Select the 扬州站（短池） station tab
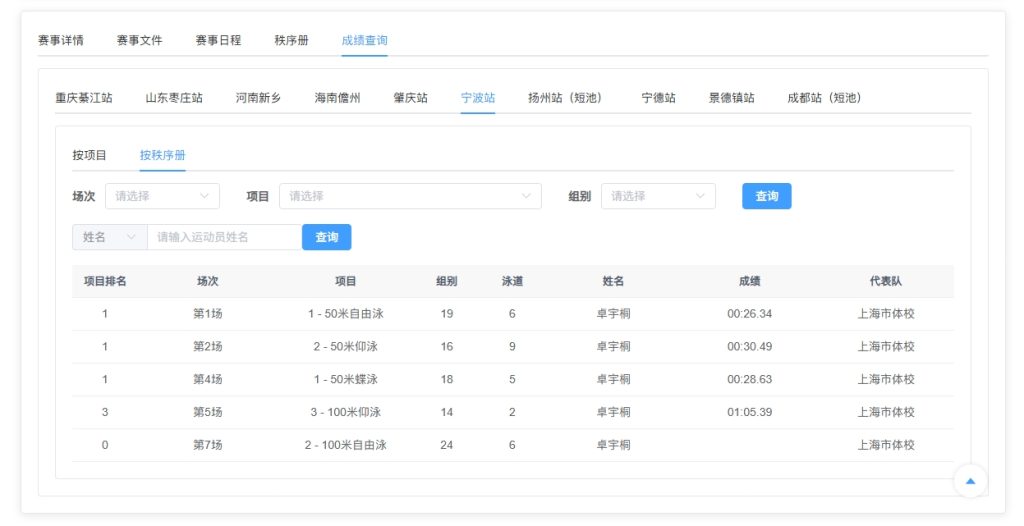This screenshot has width=1024, height=526. [x=565, y=98]
